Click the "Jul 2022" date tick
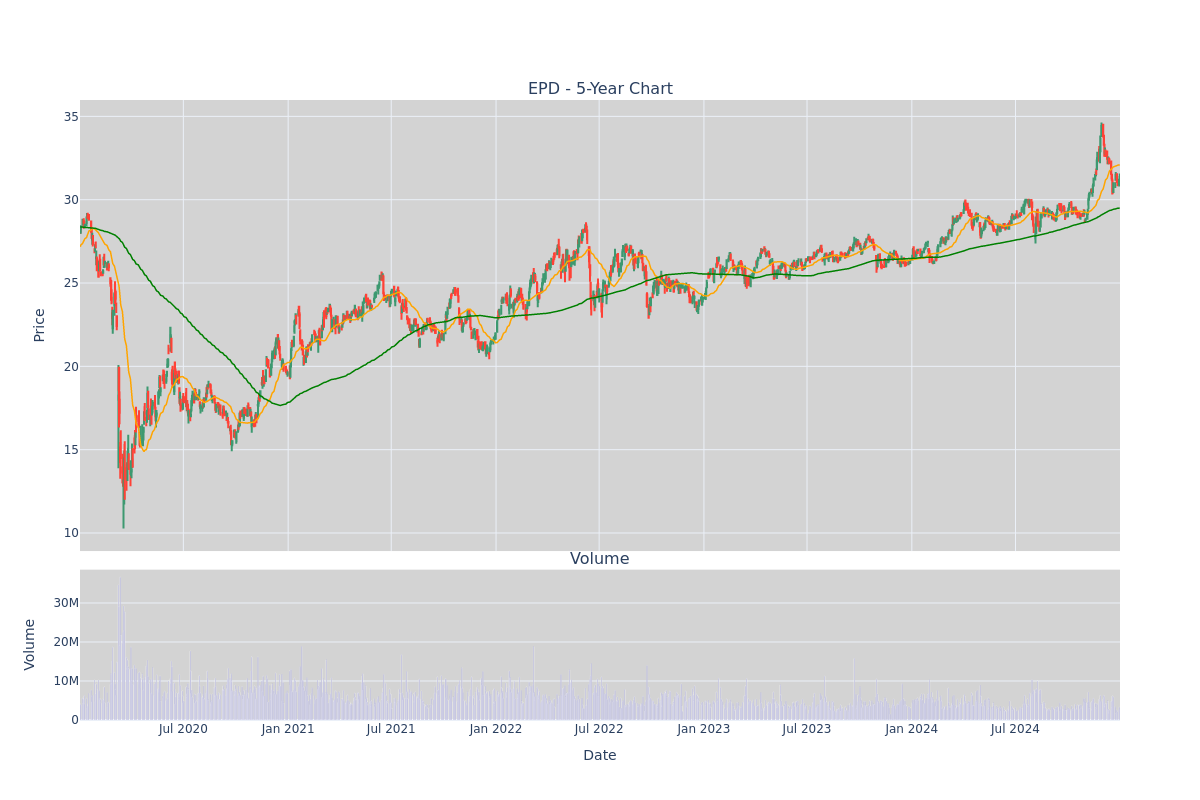The image size is (1200, 800). click(x=599, y=729)
